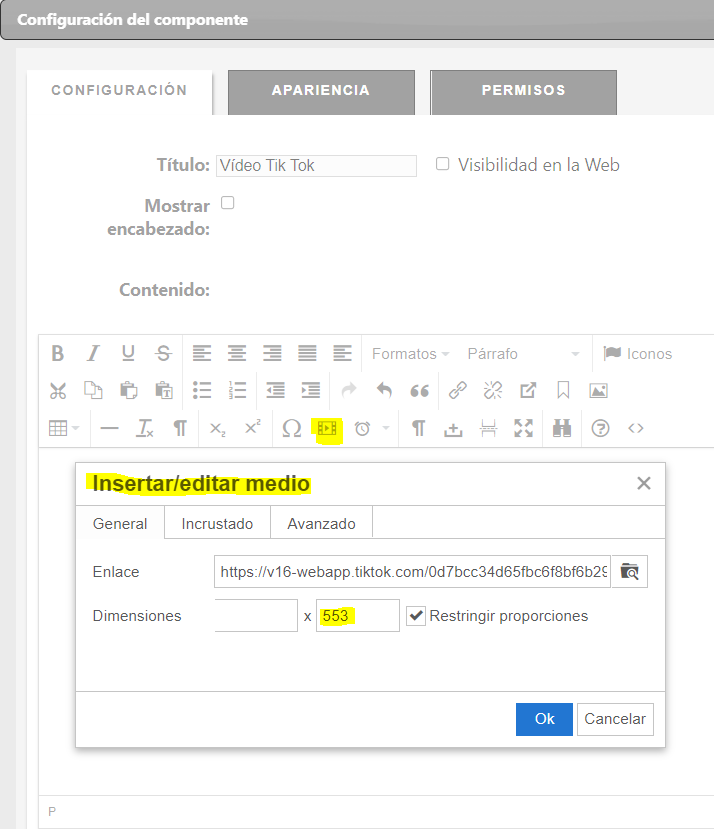714x829 pixels.
Task: Toggle underline formatting
Action: point(128,353)
